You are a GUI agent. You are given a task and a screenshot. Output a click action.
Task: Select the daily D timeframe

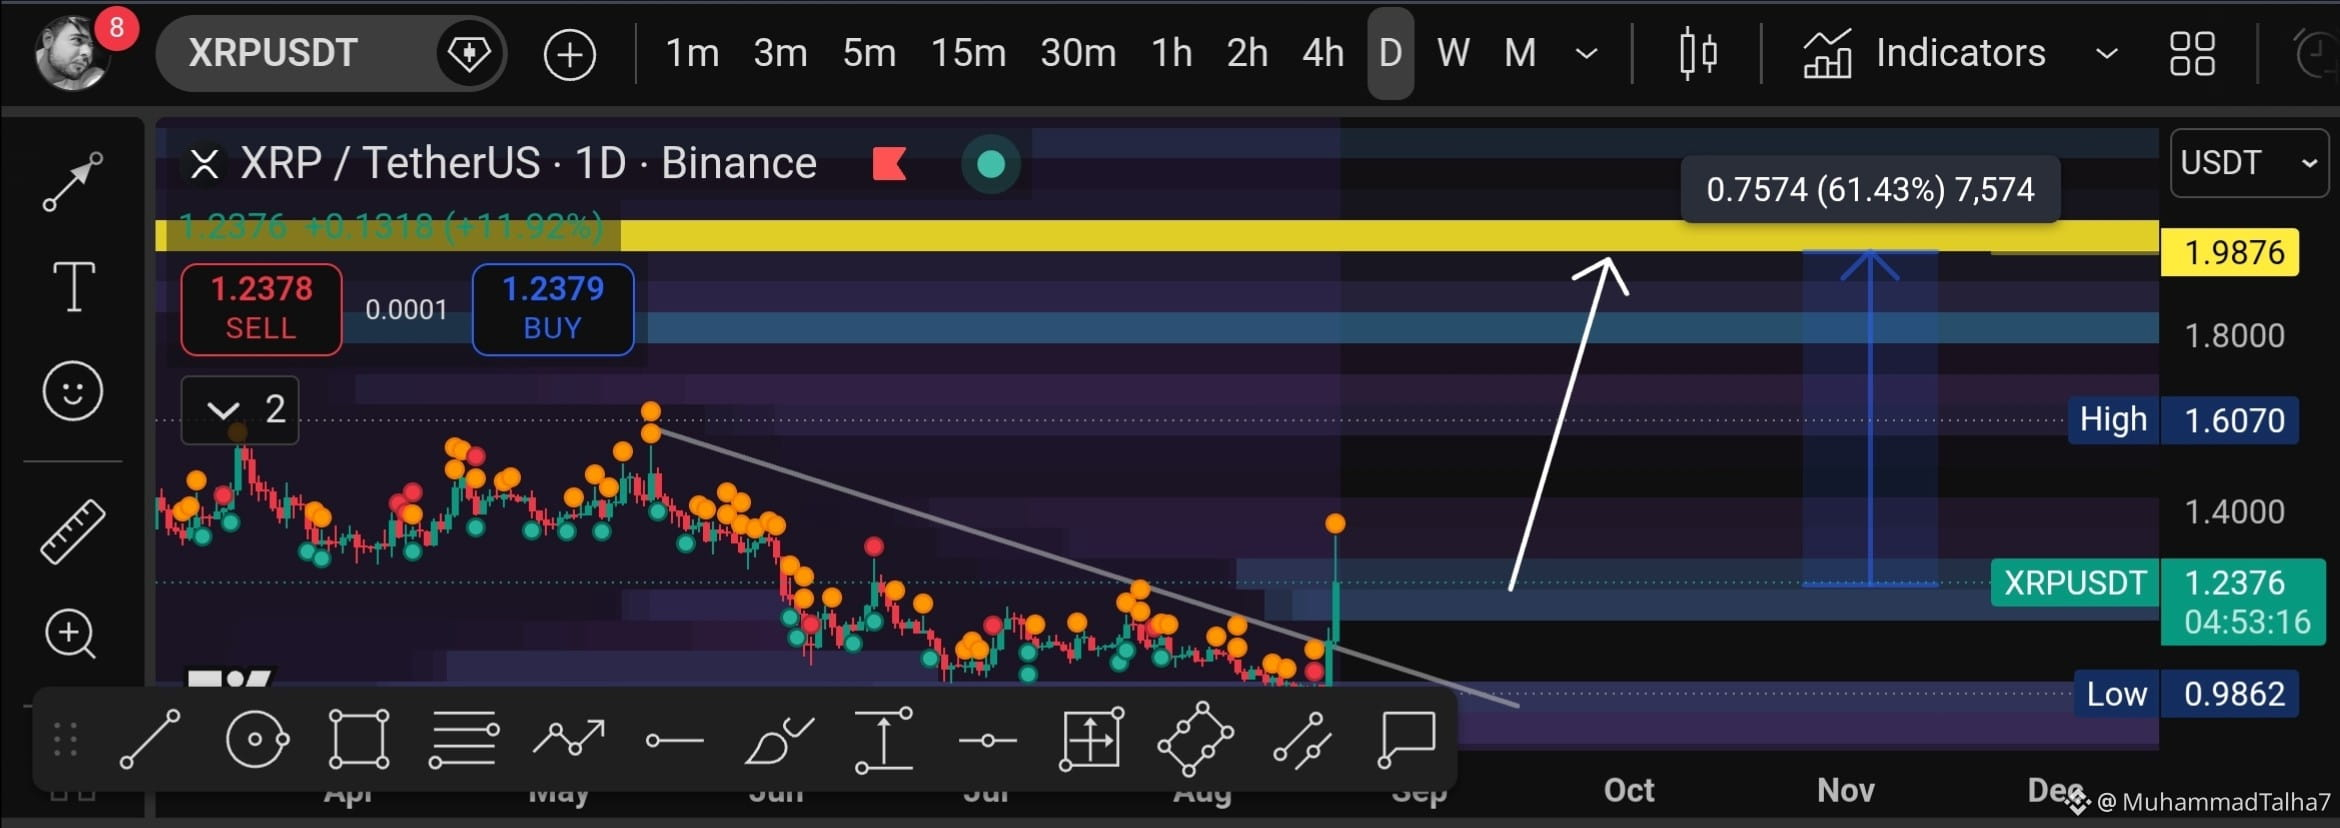(x=1390, y=53)
